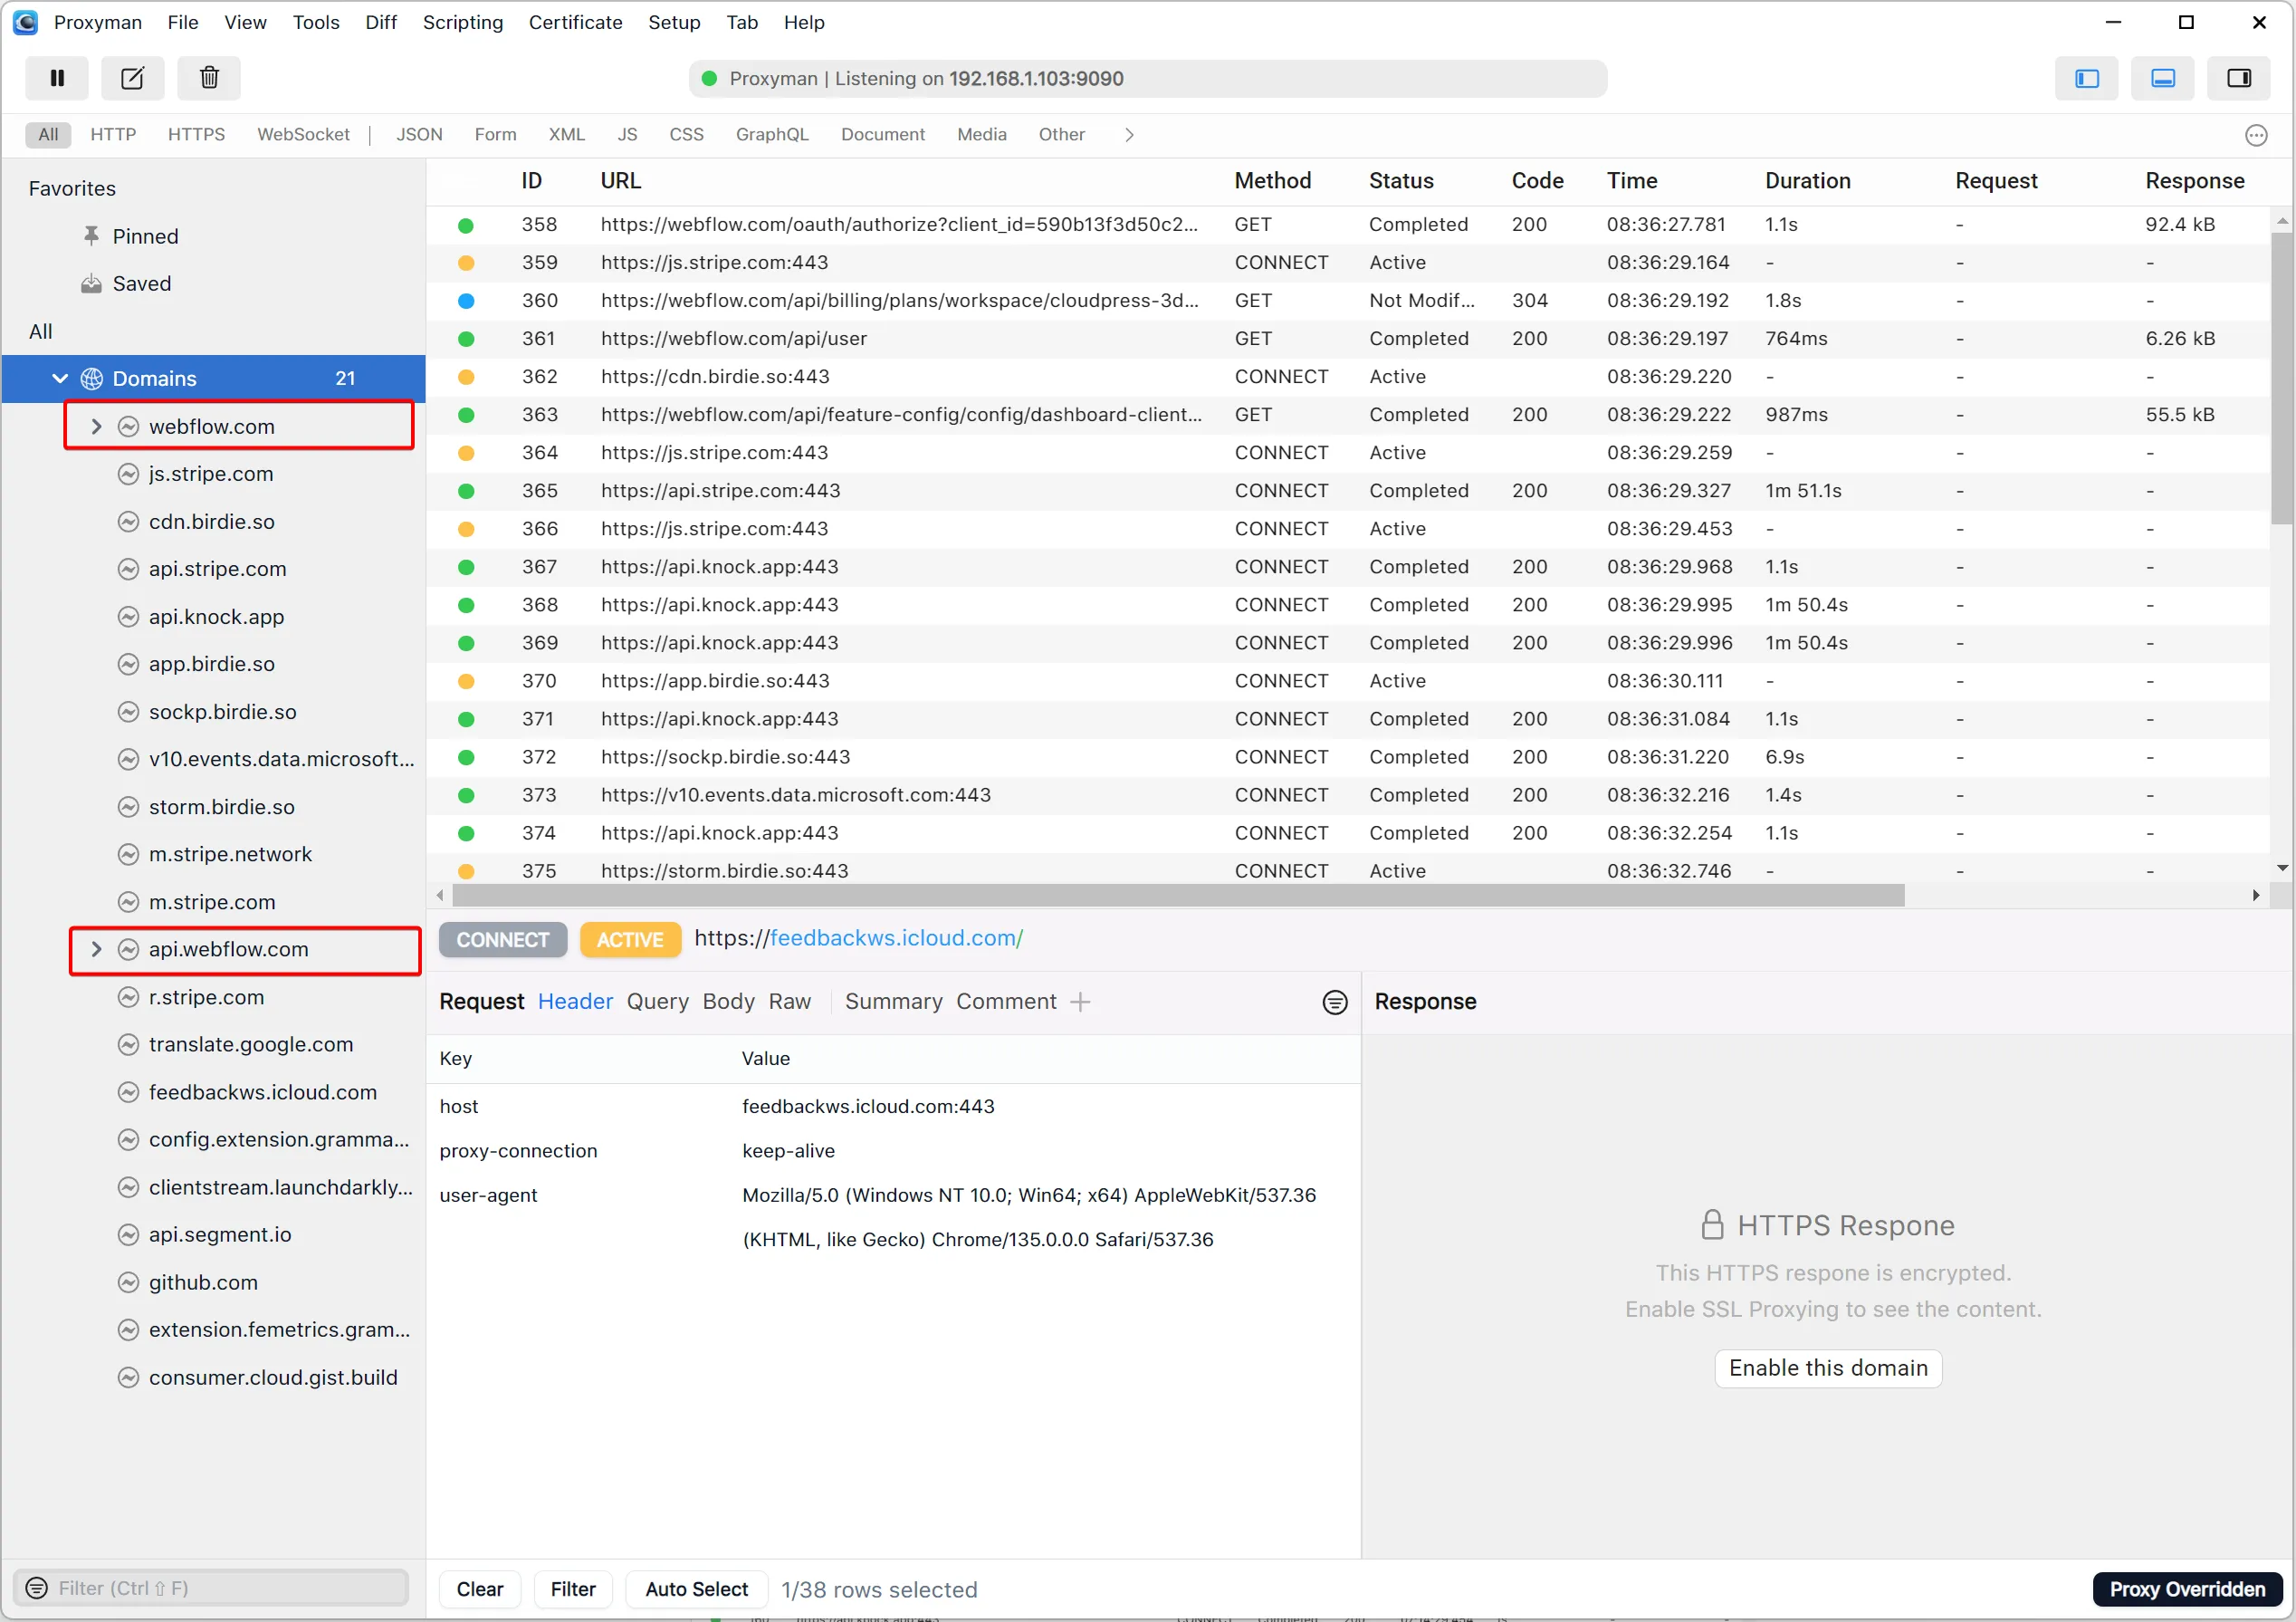Open the feedbackws.icloud.com link
Screen dimensions: 2296x1622
pyautogui.click(x=894, y=938)
